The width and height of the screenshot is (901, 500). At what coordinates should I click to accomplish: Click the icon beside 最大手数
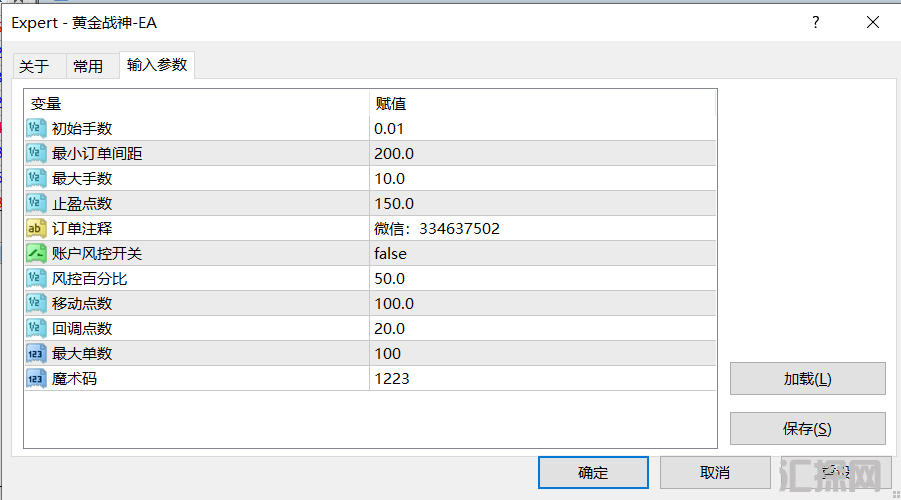coord(36,178)
